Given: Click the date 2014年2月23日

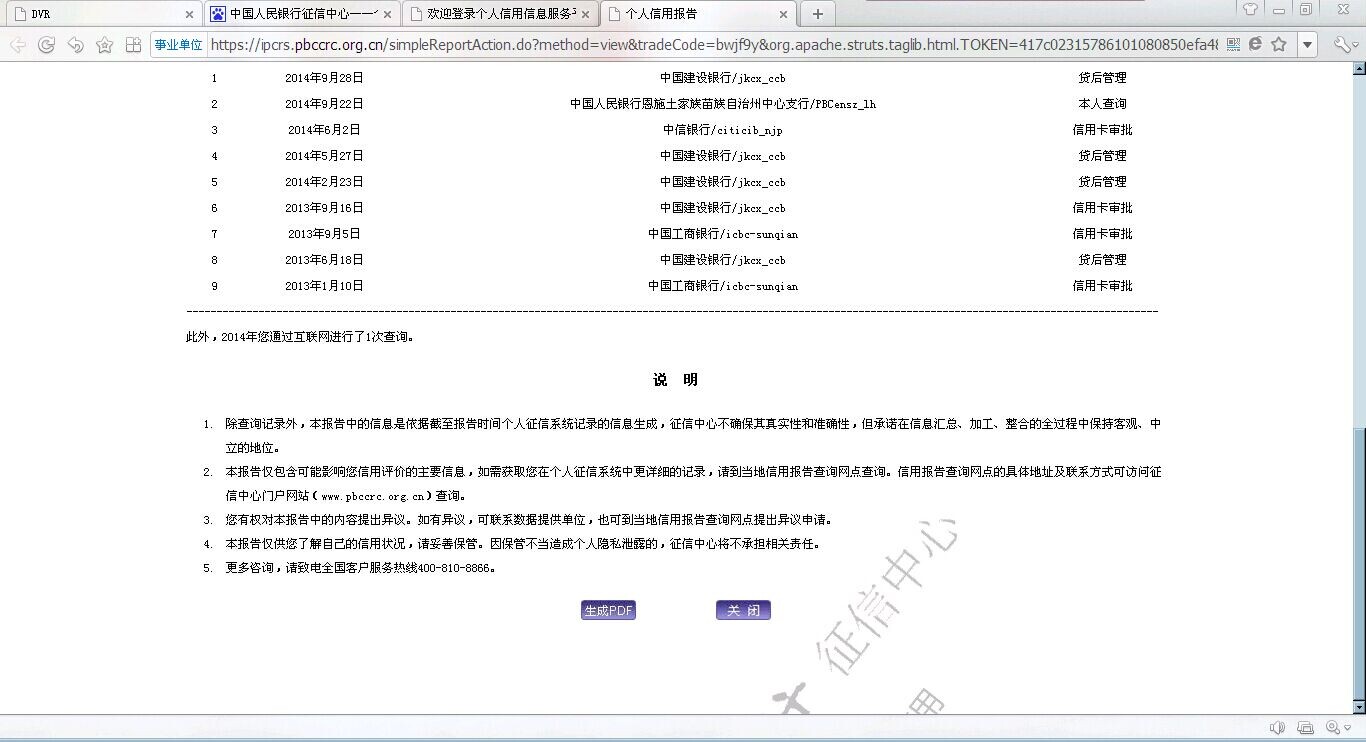Looking at the screenshot, I should (x=324, y=182).
